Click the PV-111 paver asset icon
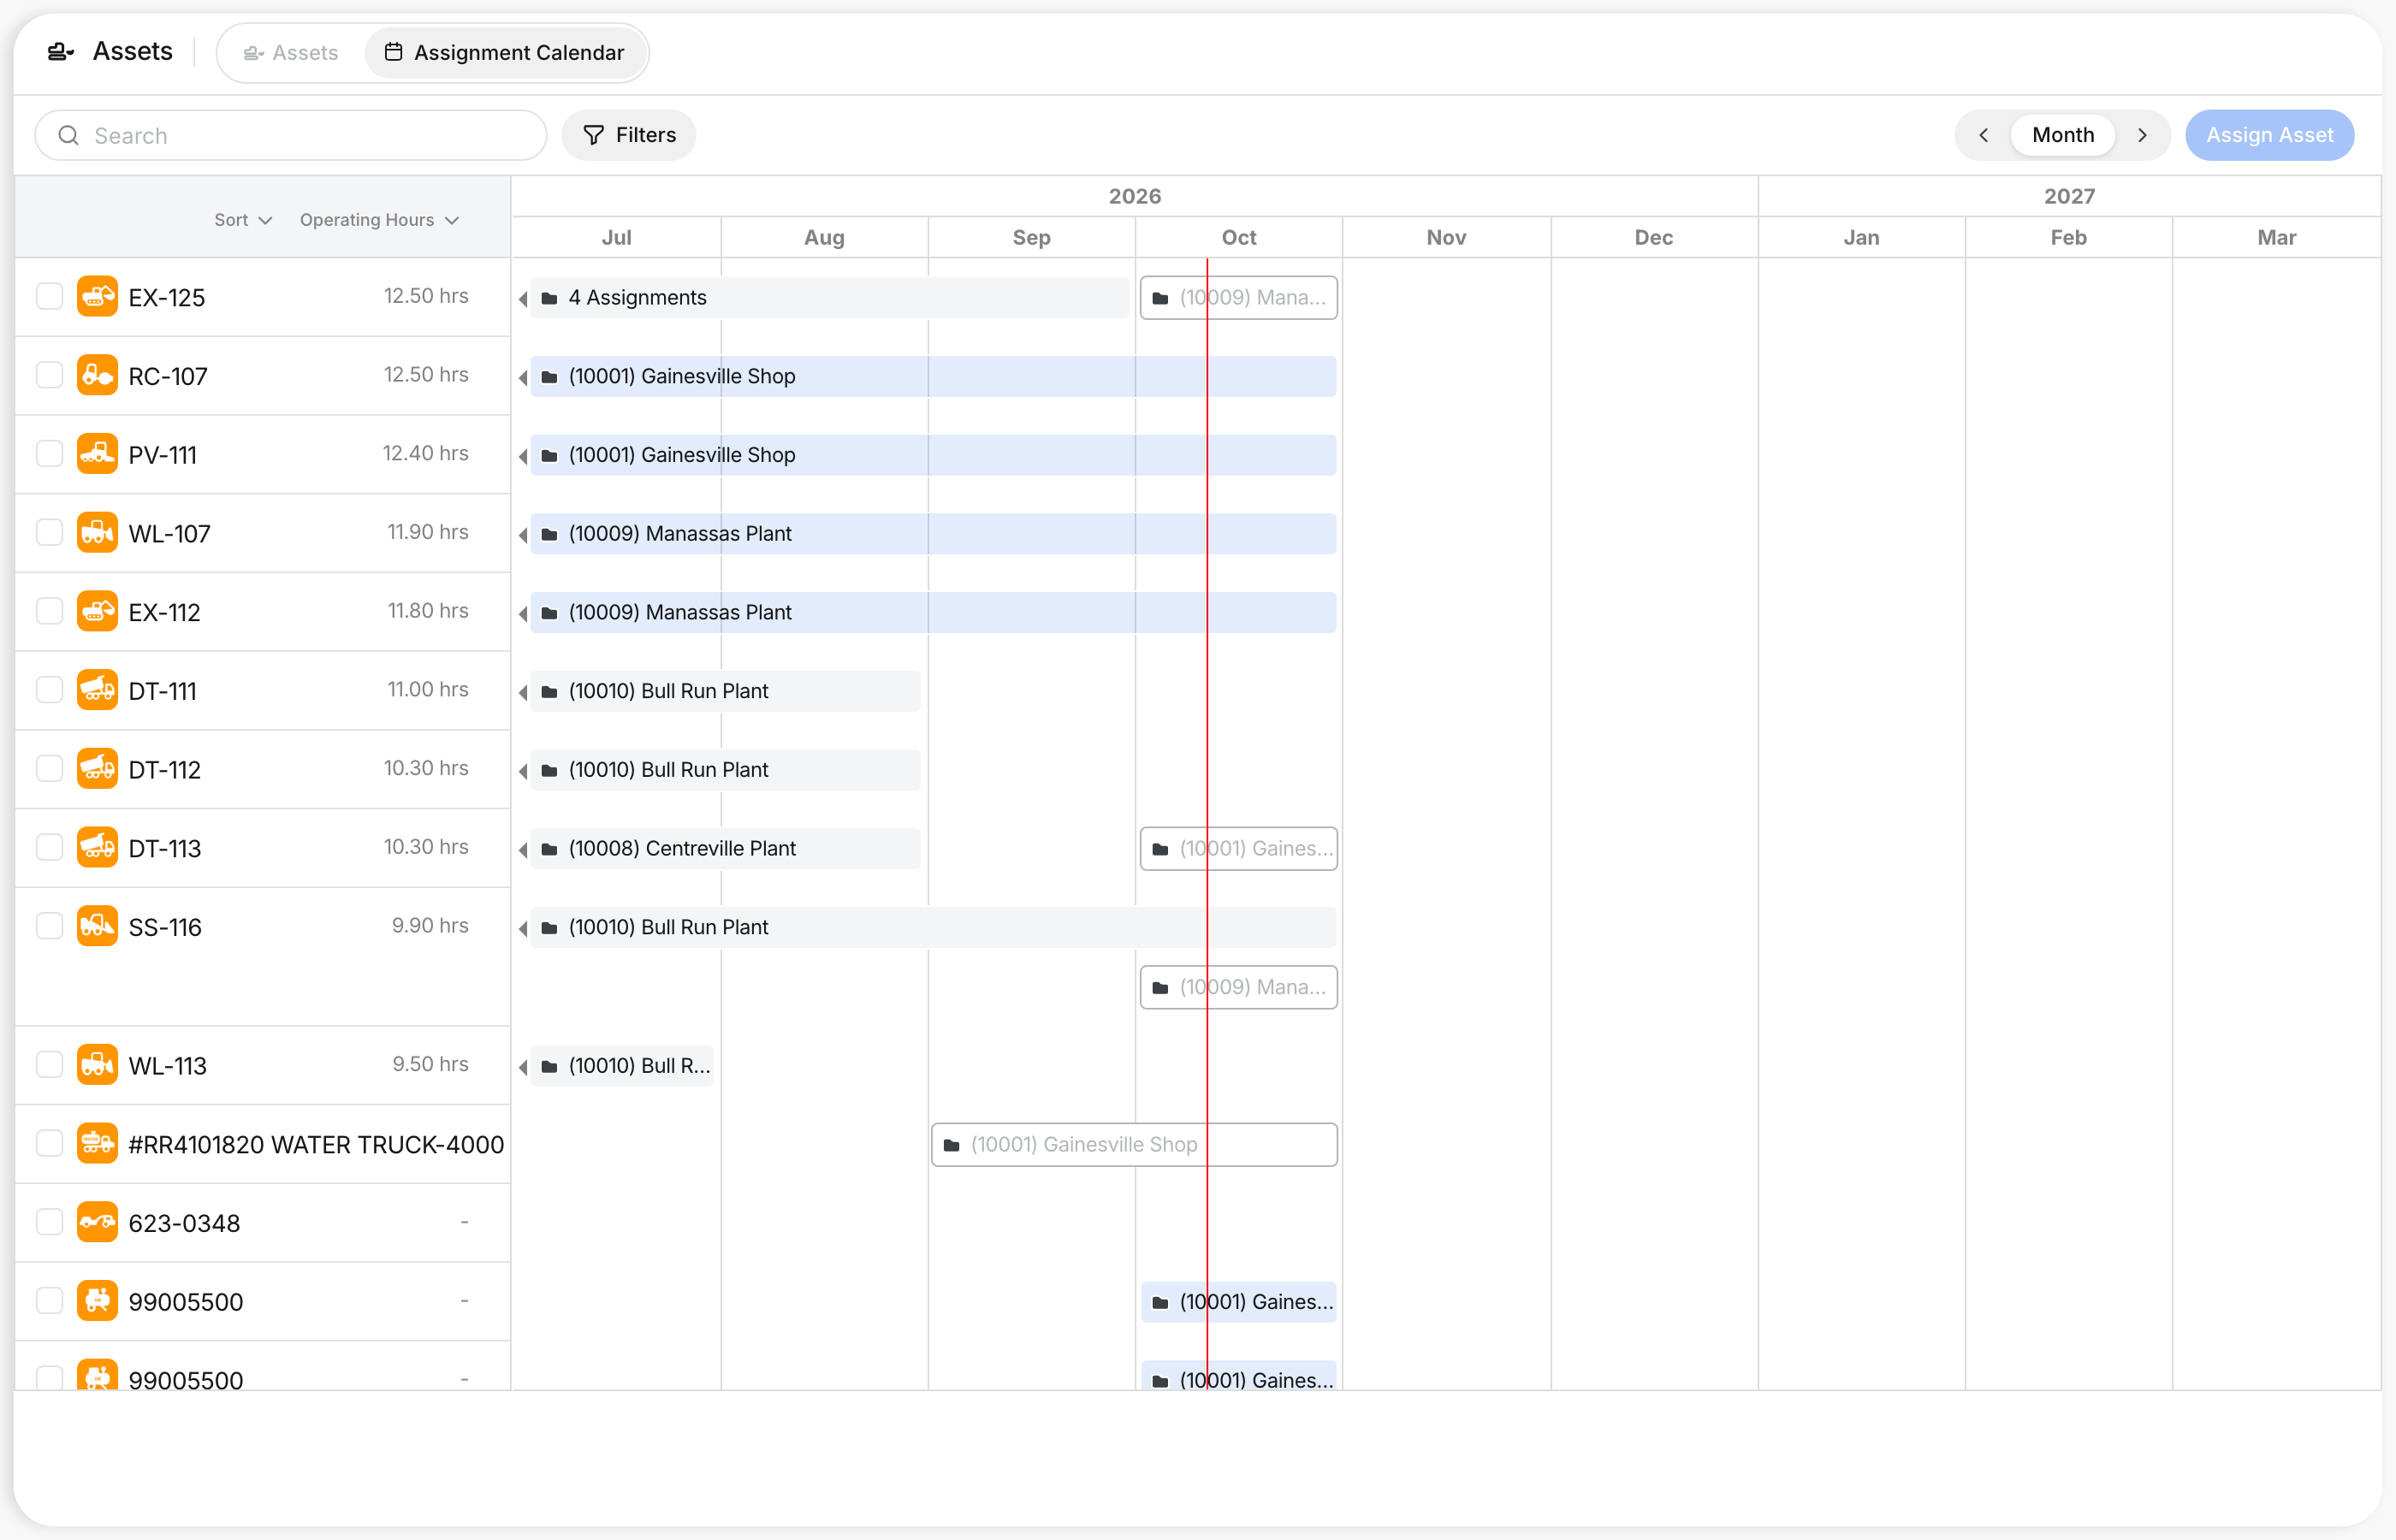The height and width of the screenshot is (1540, 2396). click(97, 454)
